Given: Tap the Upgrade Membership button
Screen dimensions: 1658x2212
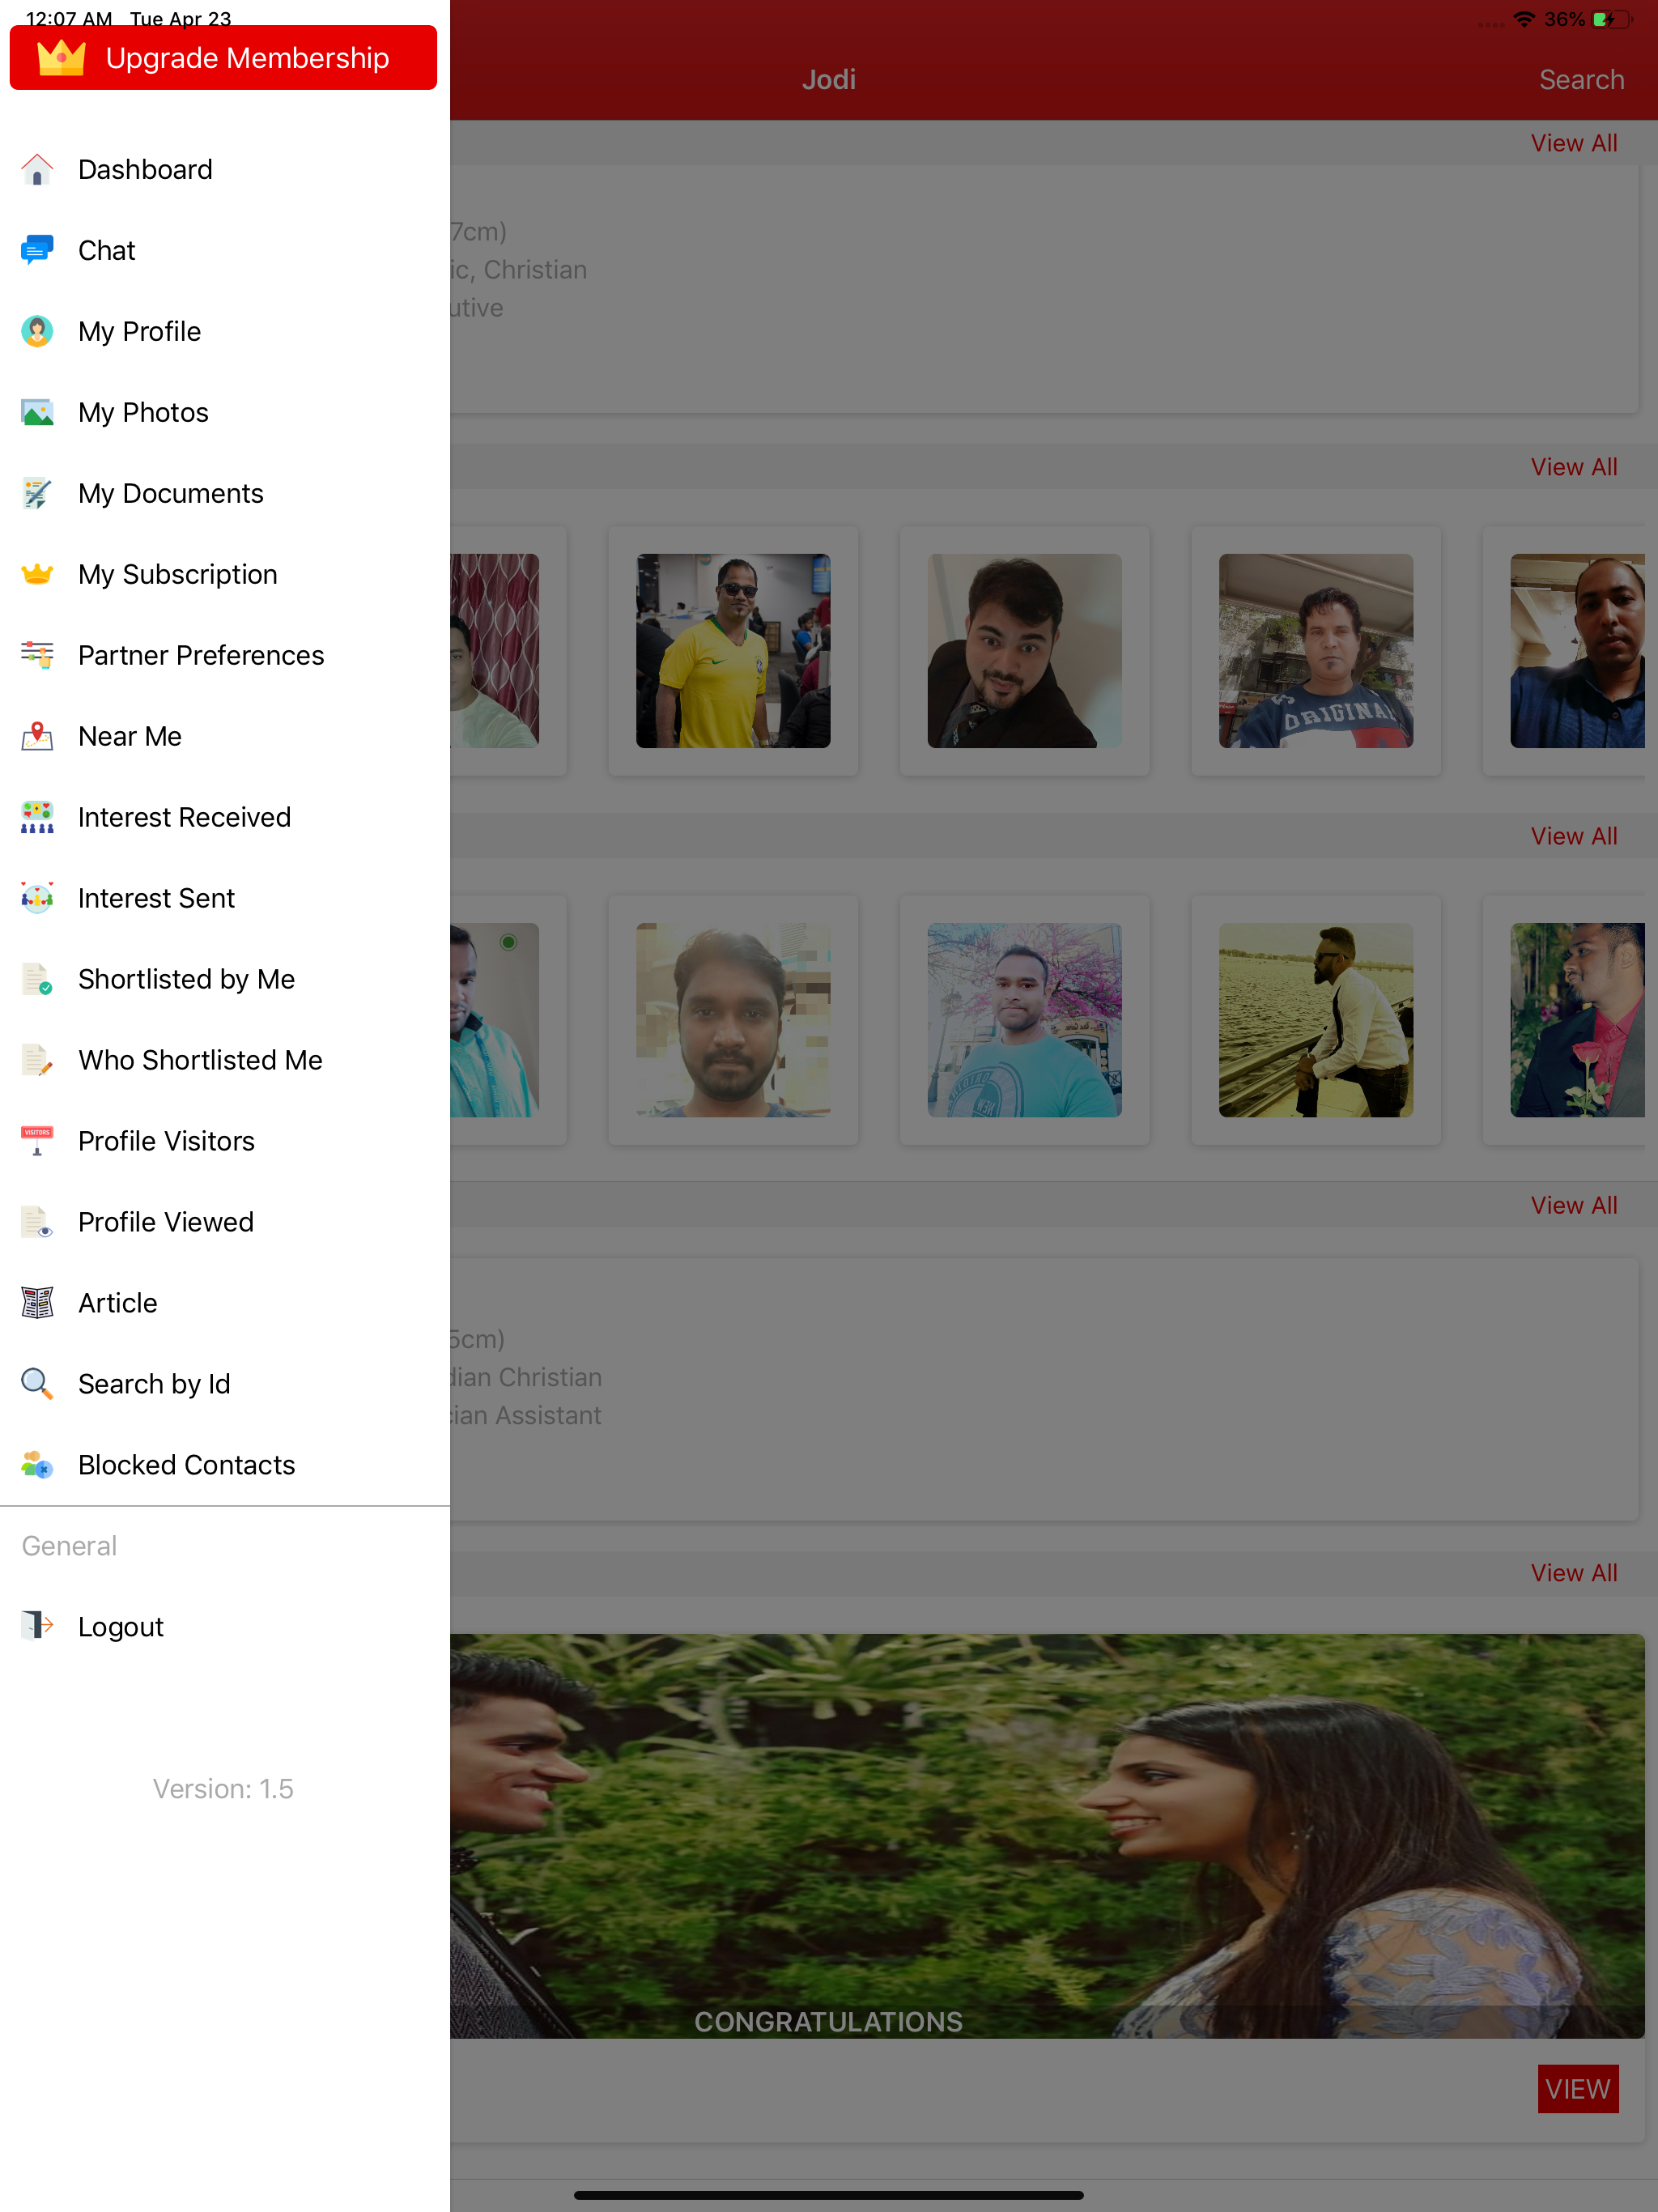Looking at the screenshot, I should point(223,57).
